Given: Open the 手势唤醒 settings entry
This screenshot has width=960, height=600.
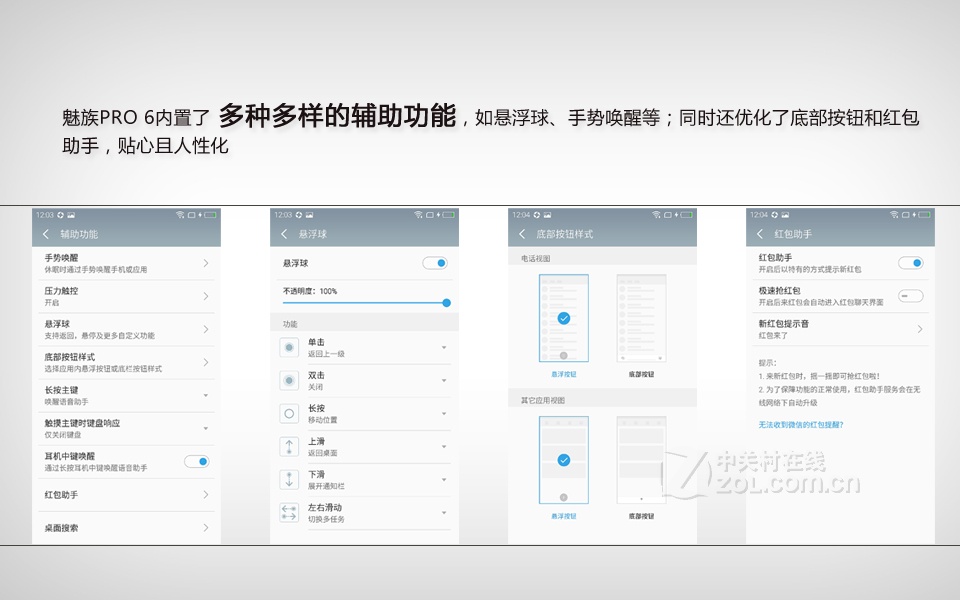Looking at the screenshot, I should pyautogui.click(x=125, y=263).
